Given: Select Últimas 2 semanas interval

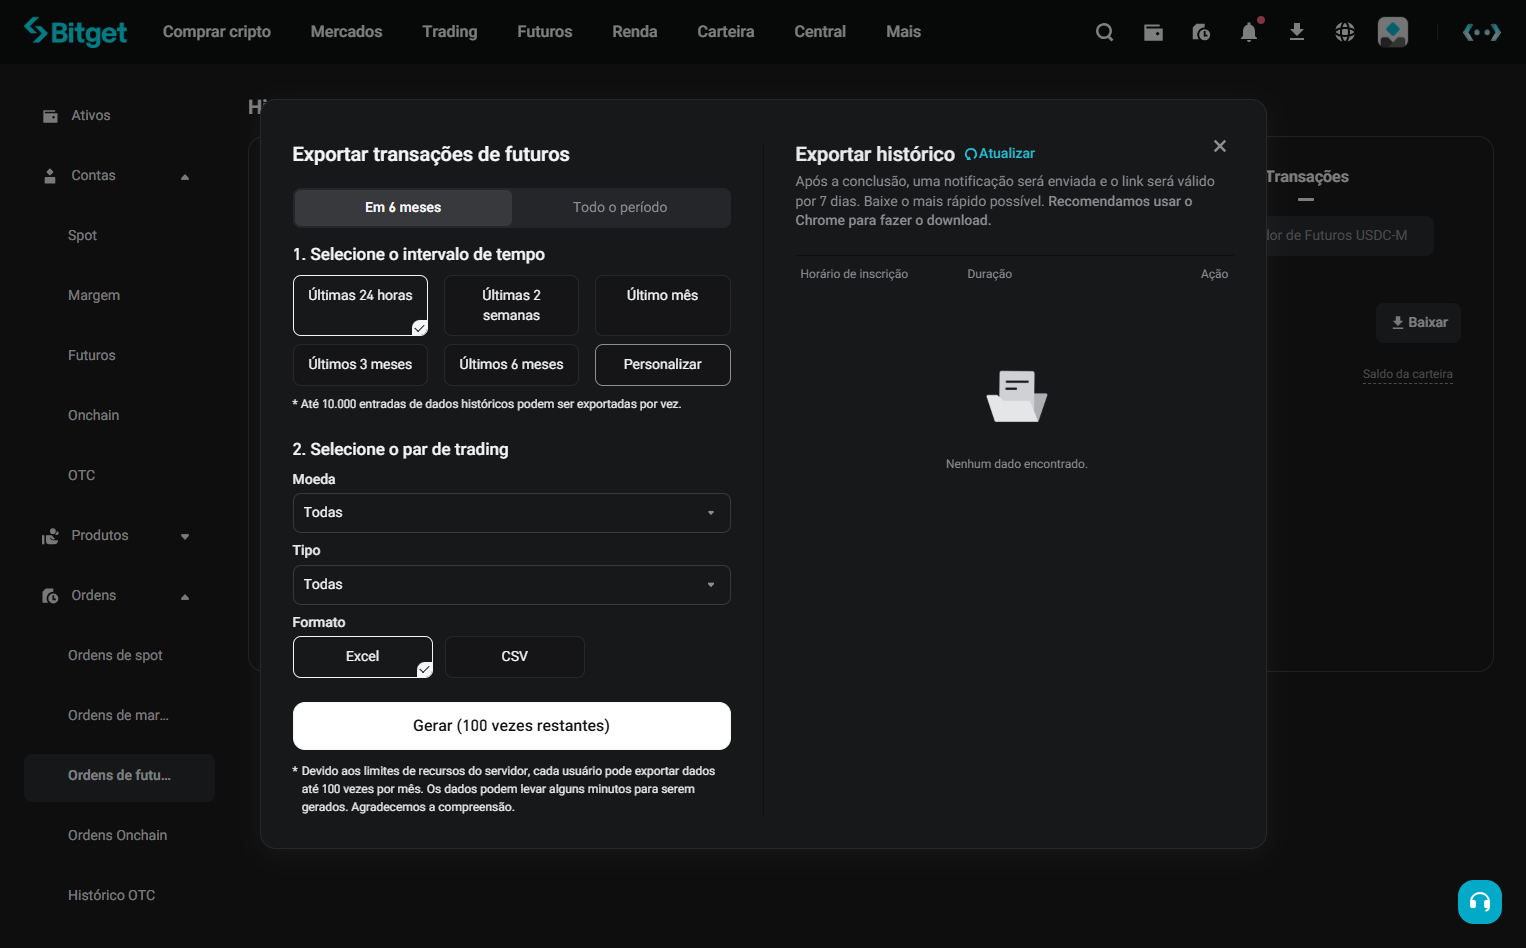Looking at the screenshot, I should pos(511,305).
